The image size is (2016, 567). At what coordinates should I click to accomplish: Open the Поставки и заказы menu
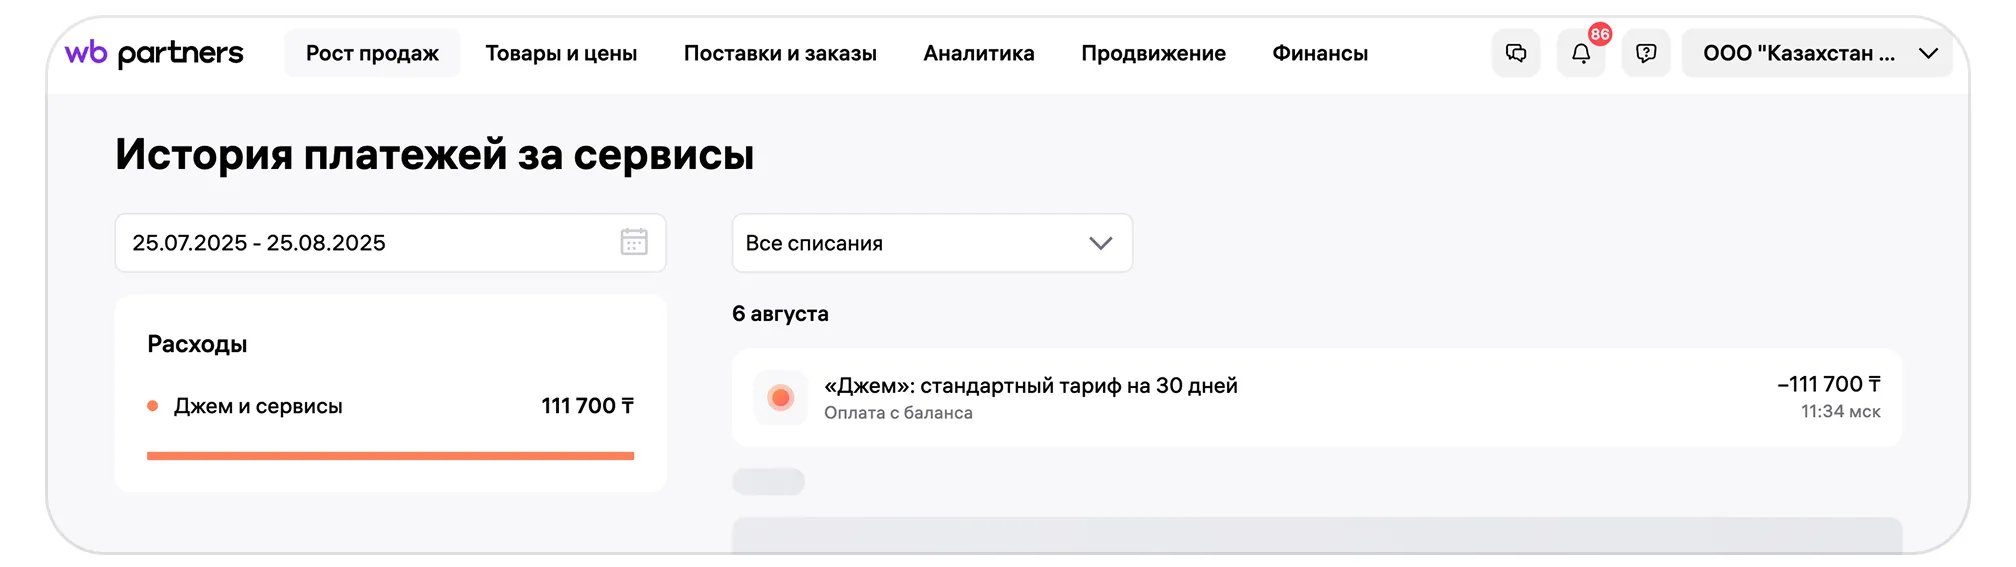(x=780, y=53)
